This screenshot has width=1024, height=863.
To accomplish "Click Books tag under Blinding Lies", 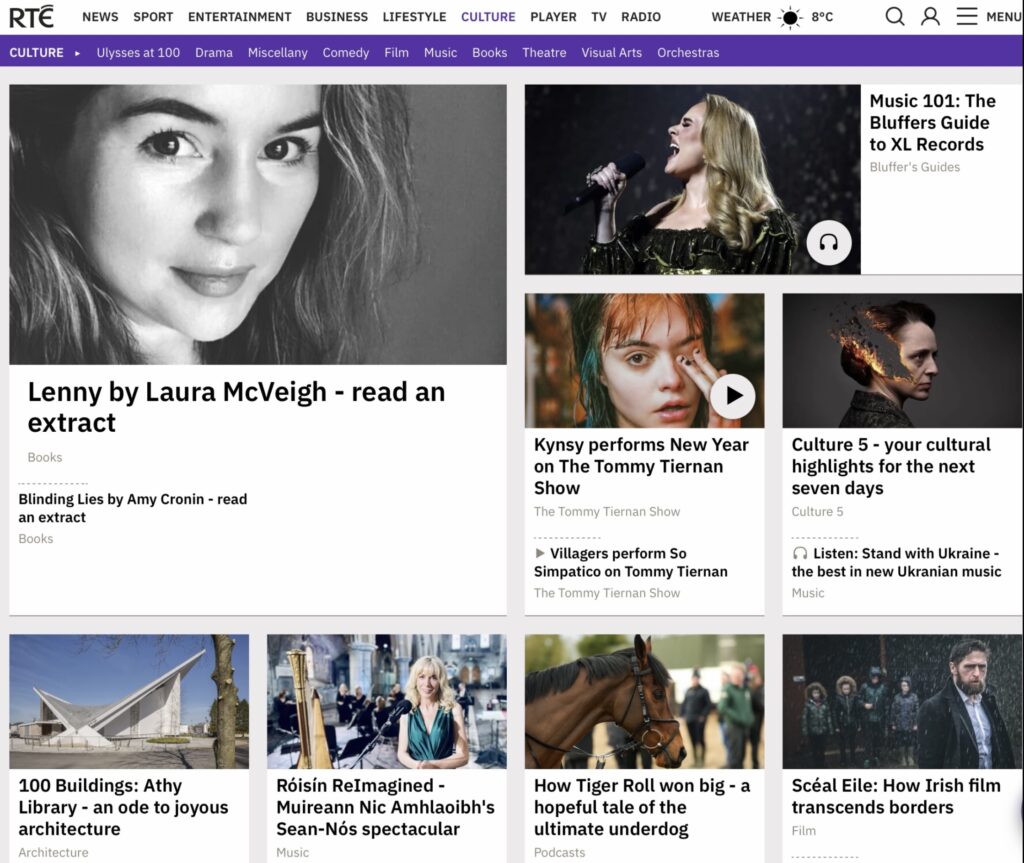I will [x=36, y=539].
